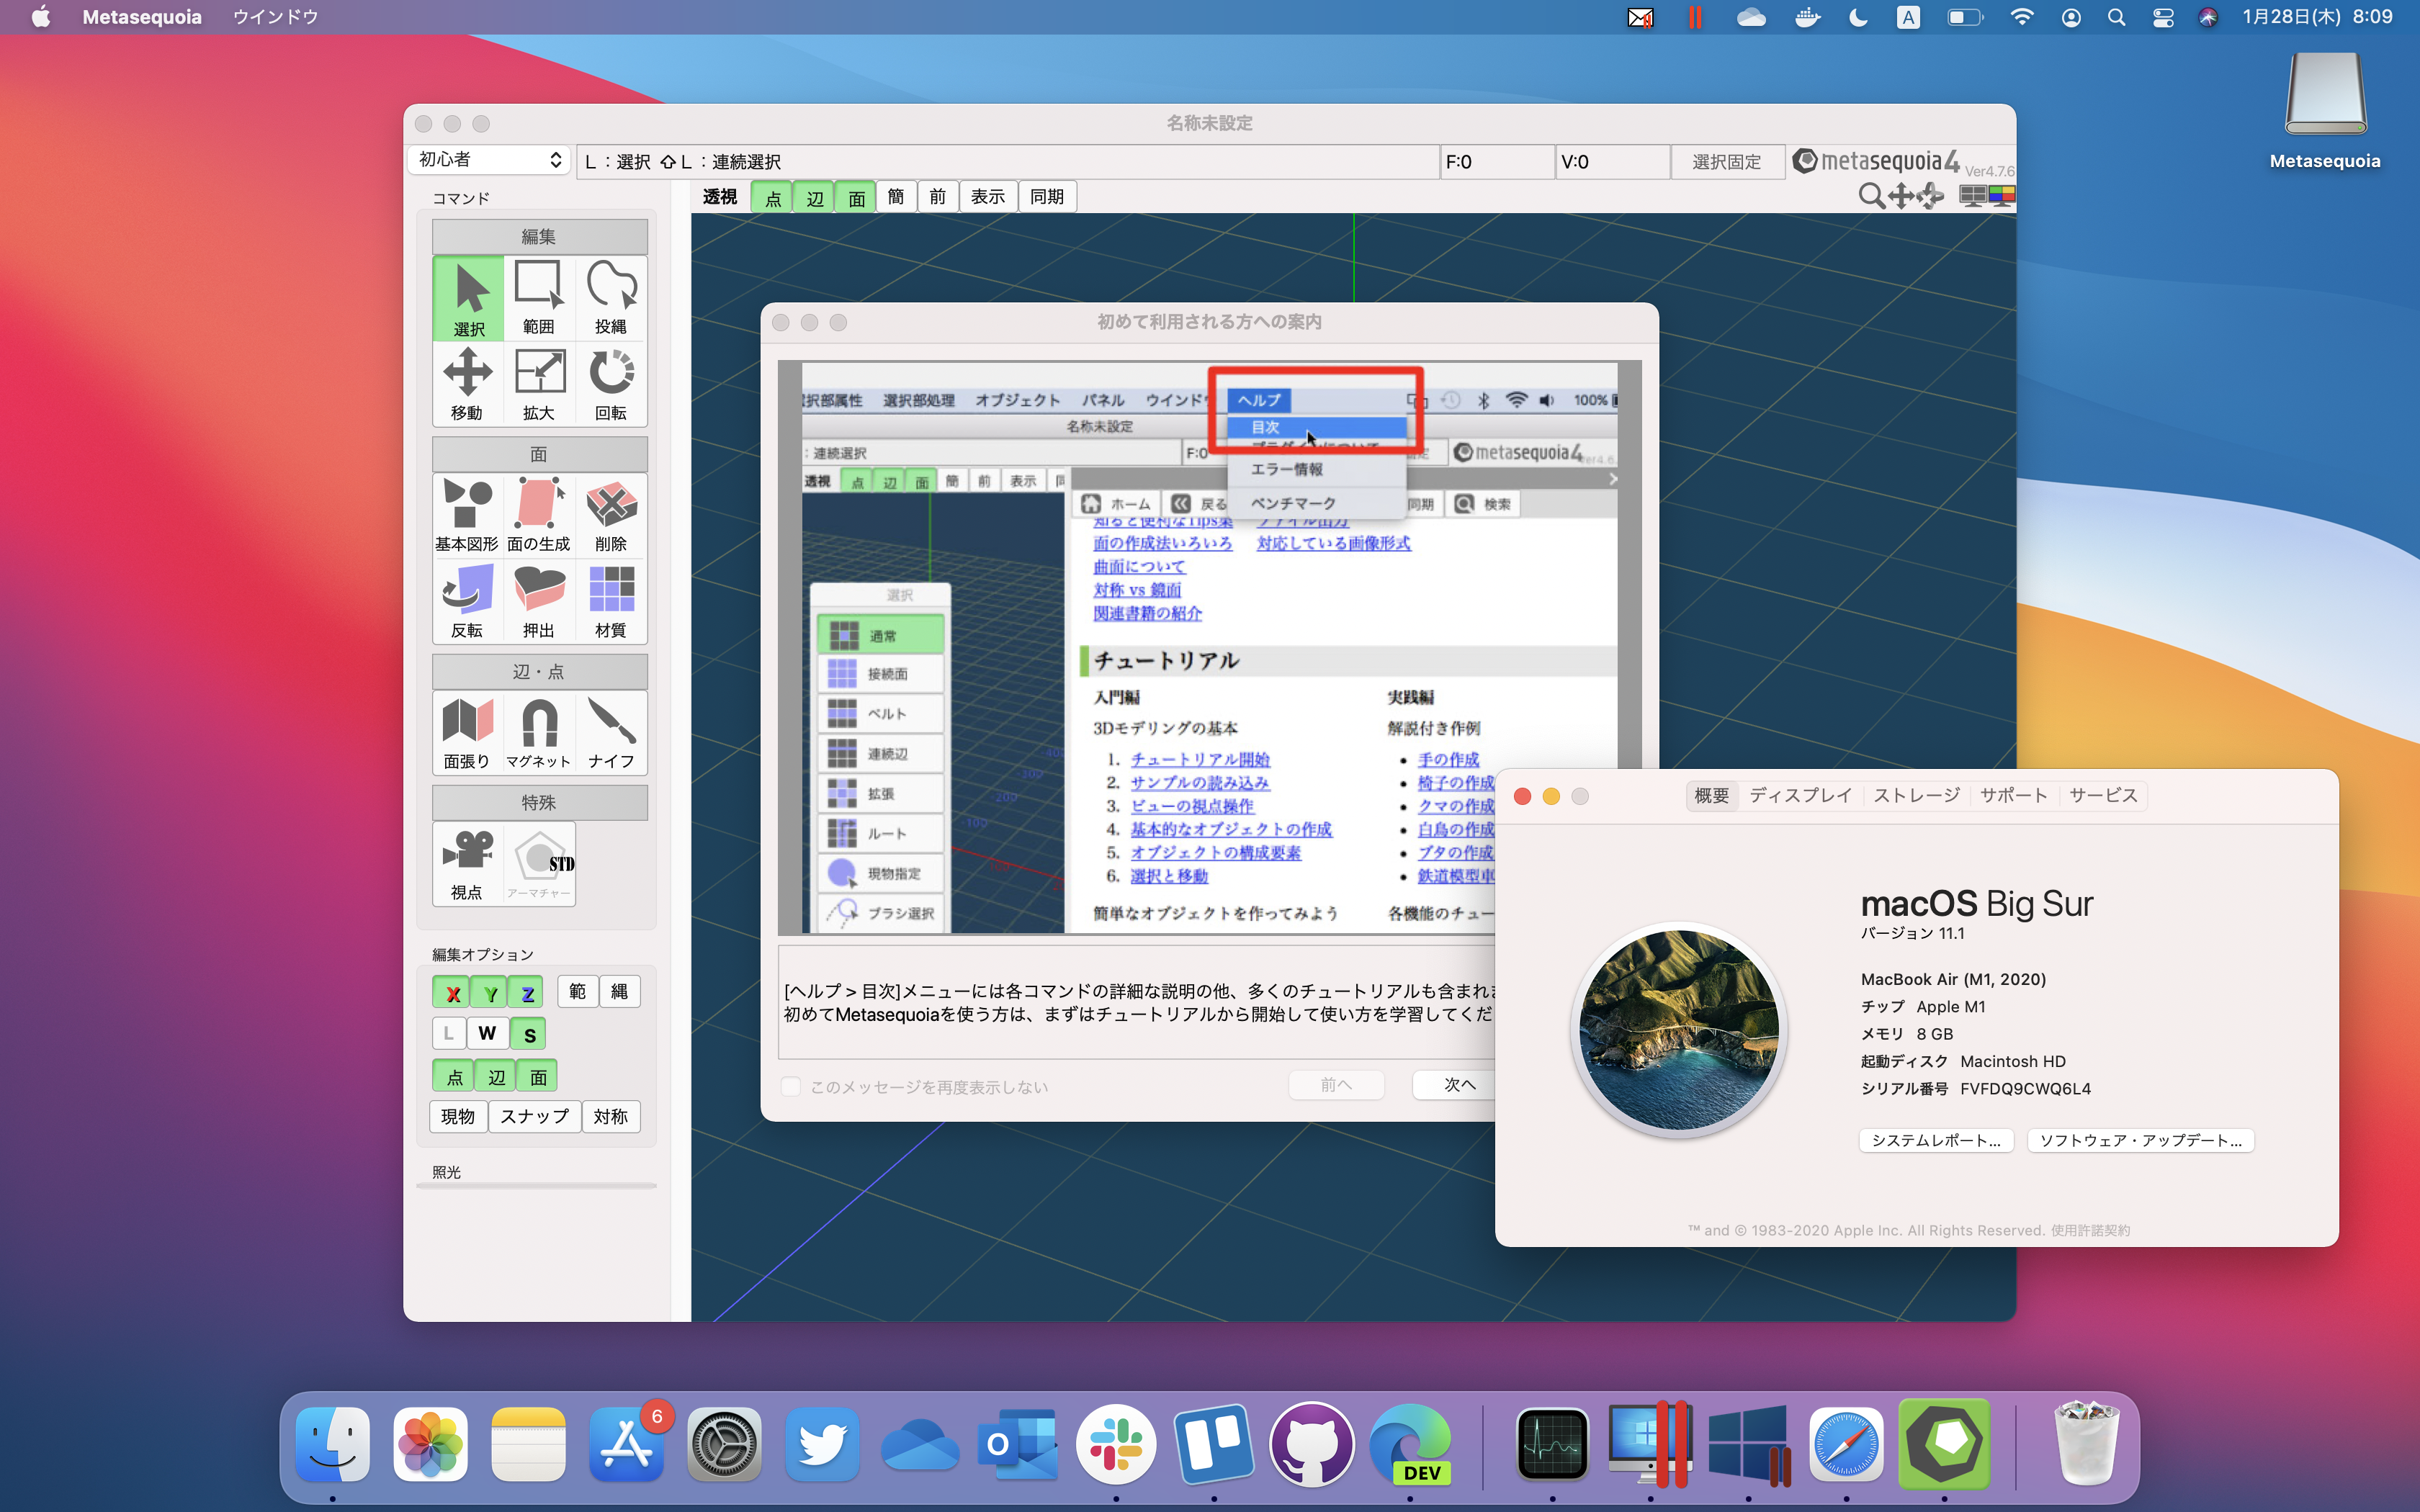Select the 移動 move tool

click(468, 385)
